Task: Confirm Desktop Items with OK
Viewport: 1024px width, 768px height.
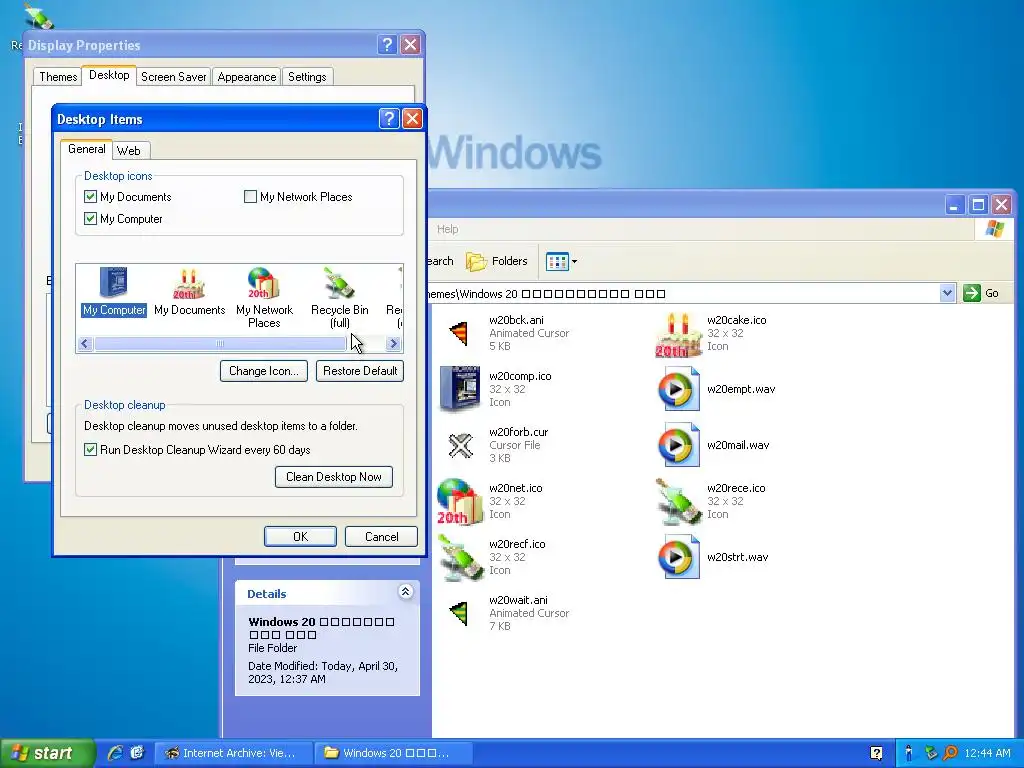Action: click(x=300, y=537)
